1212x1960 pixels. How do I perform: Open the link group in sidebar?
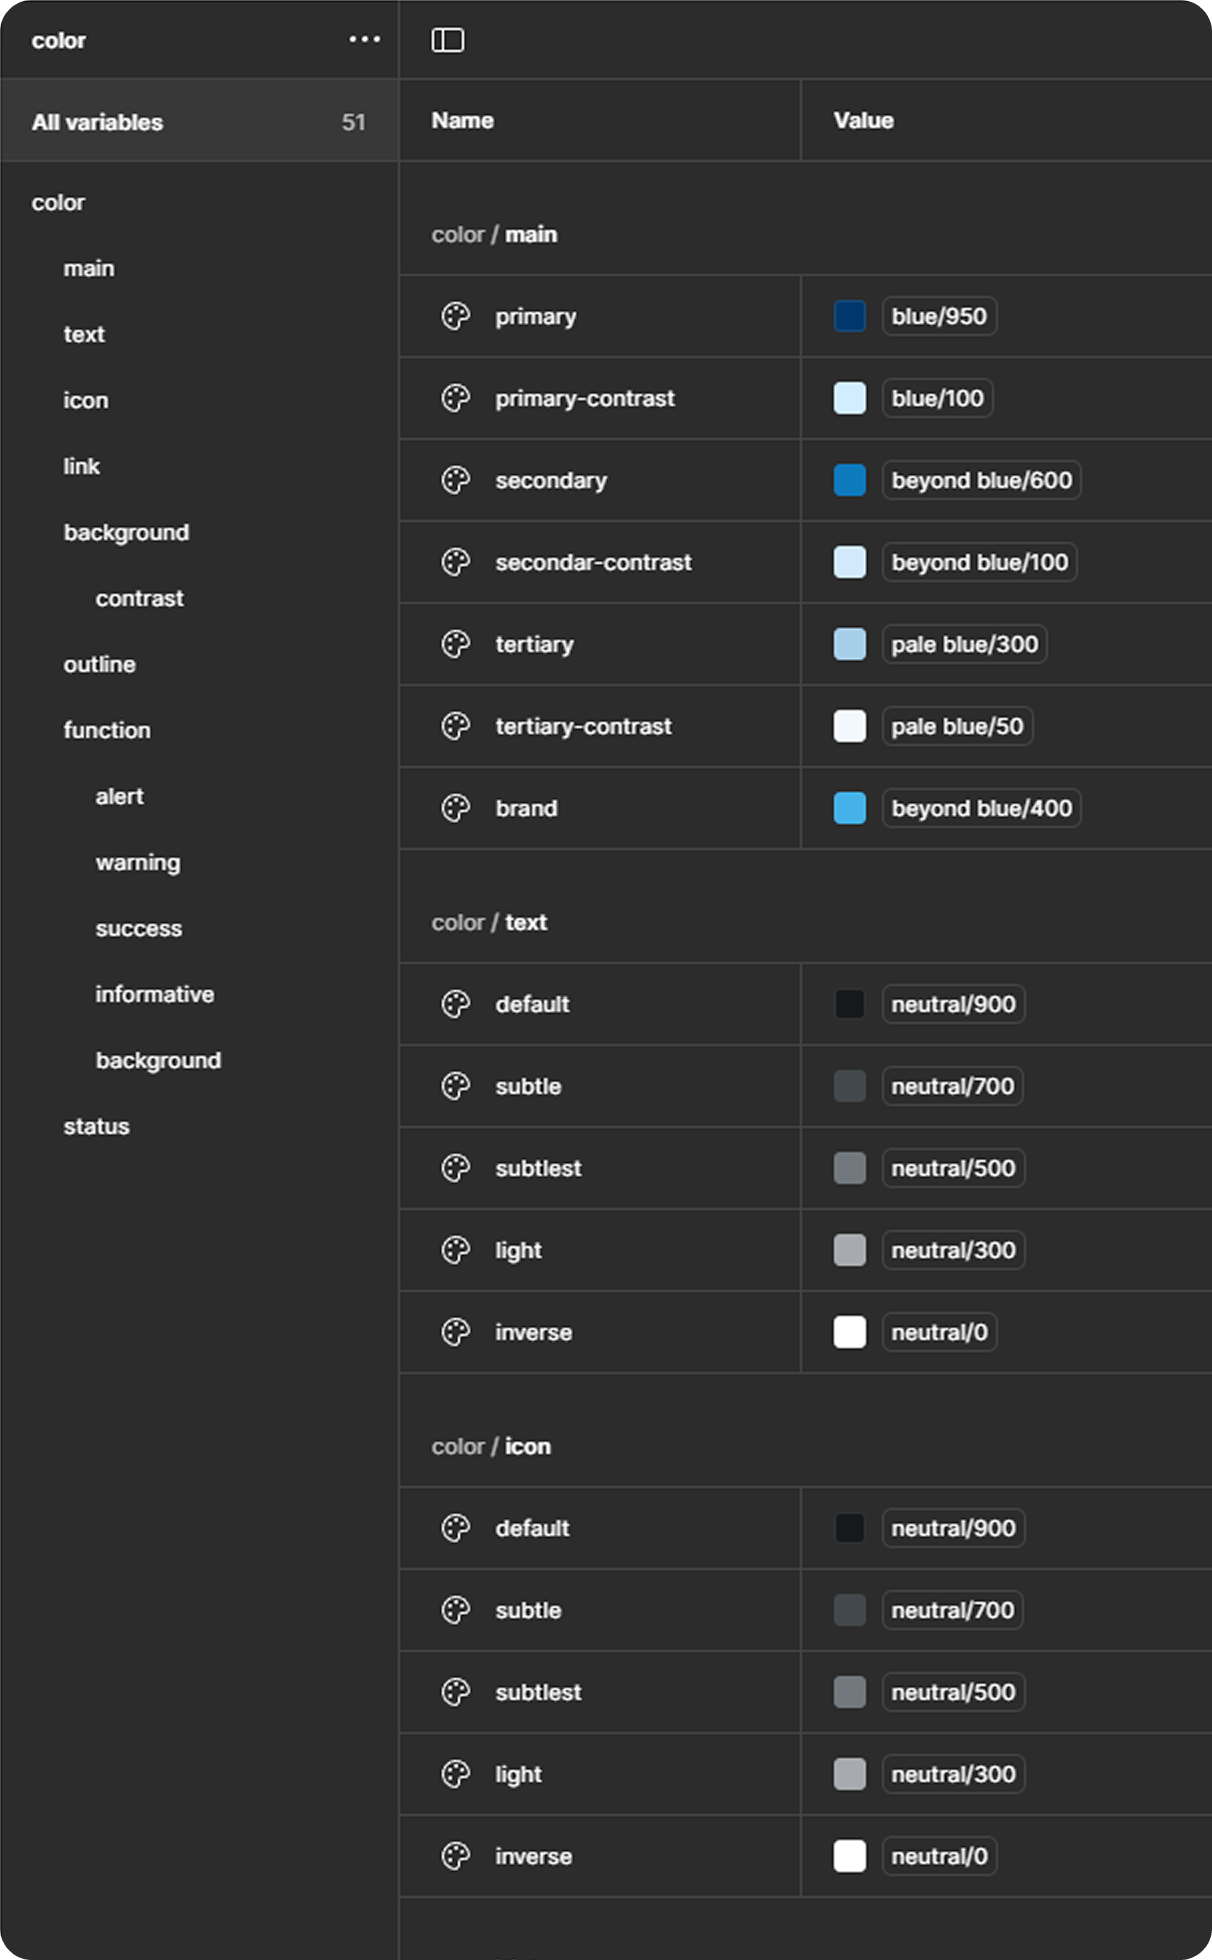click(x=82, y=466)
